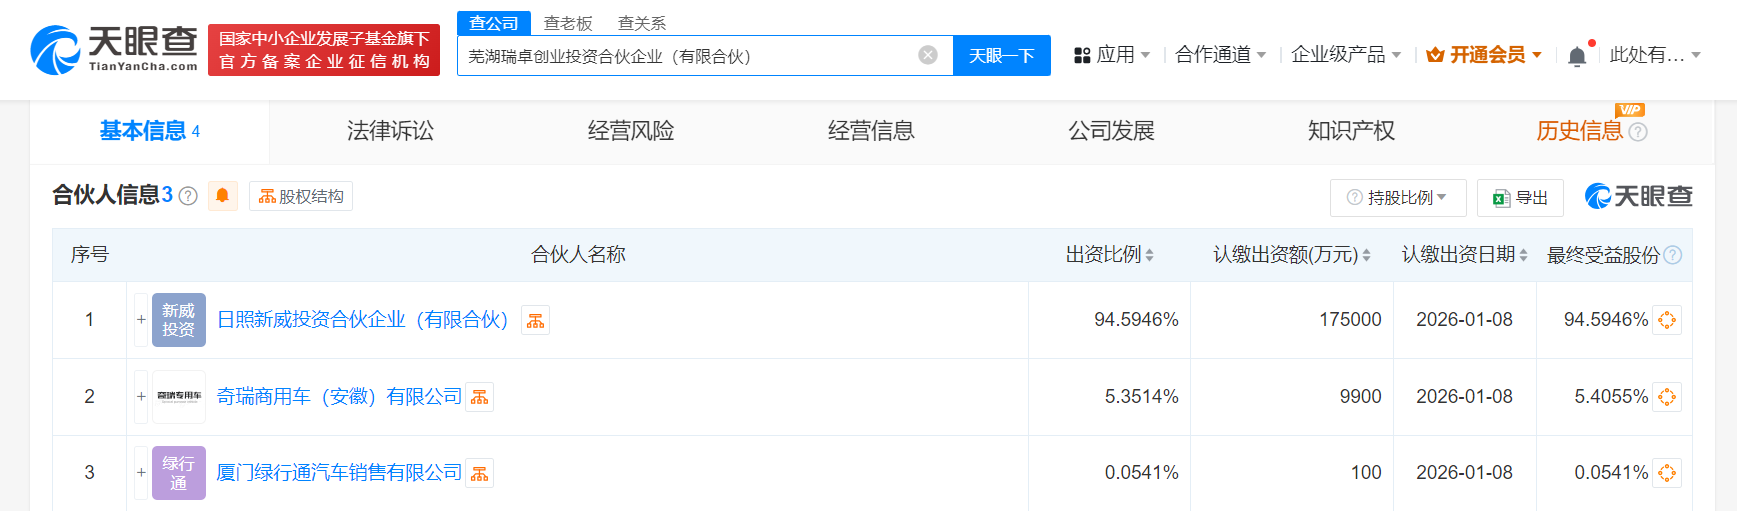The width and height of the screenshot is (1737, 511).
Task: Switch to the 经营信息 tab
Action: tap(871, 131)
